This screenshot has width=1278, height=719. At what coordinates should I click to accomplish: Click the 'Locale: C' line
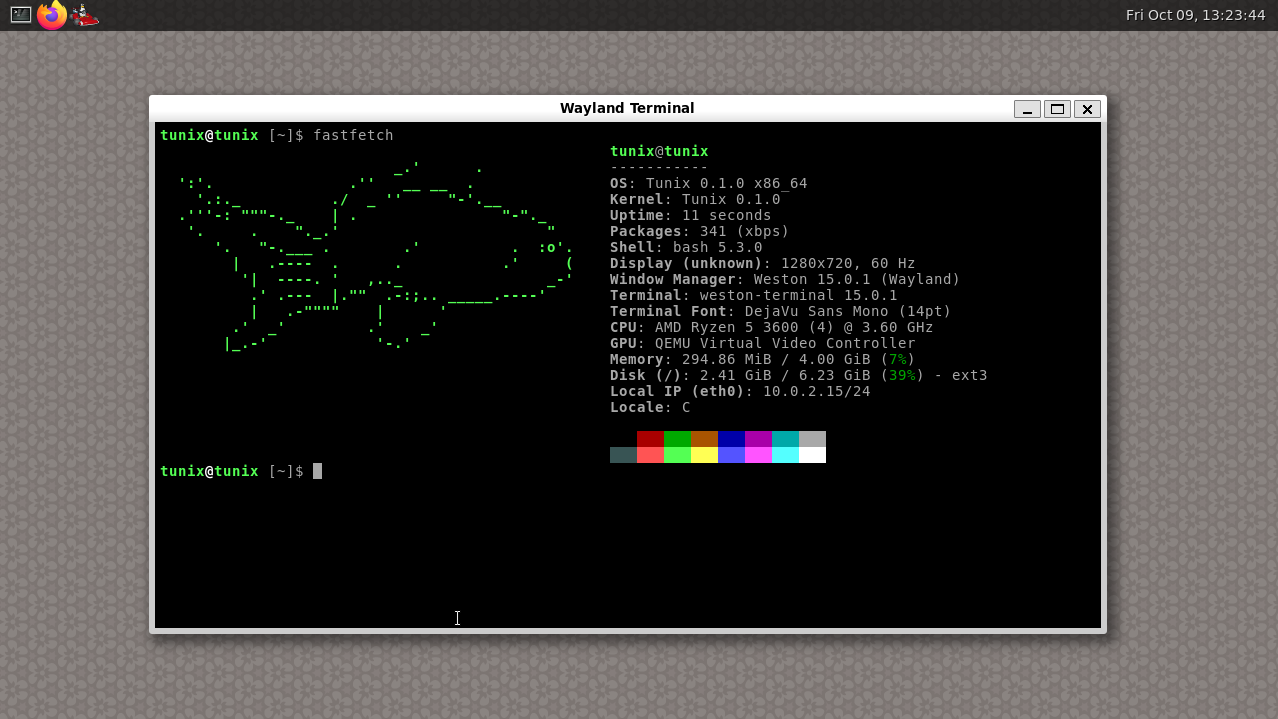point(650,407)
